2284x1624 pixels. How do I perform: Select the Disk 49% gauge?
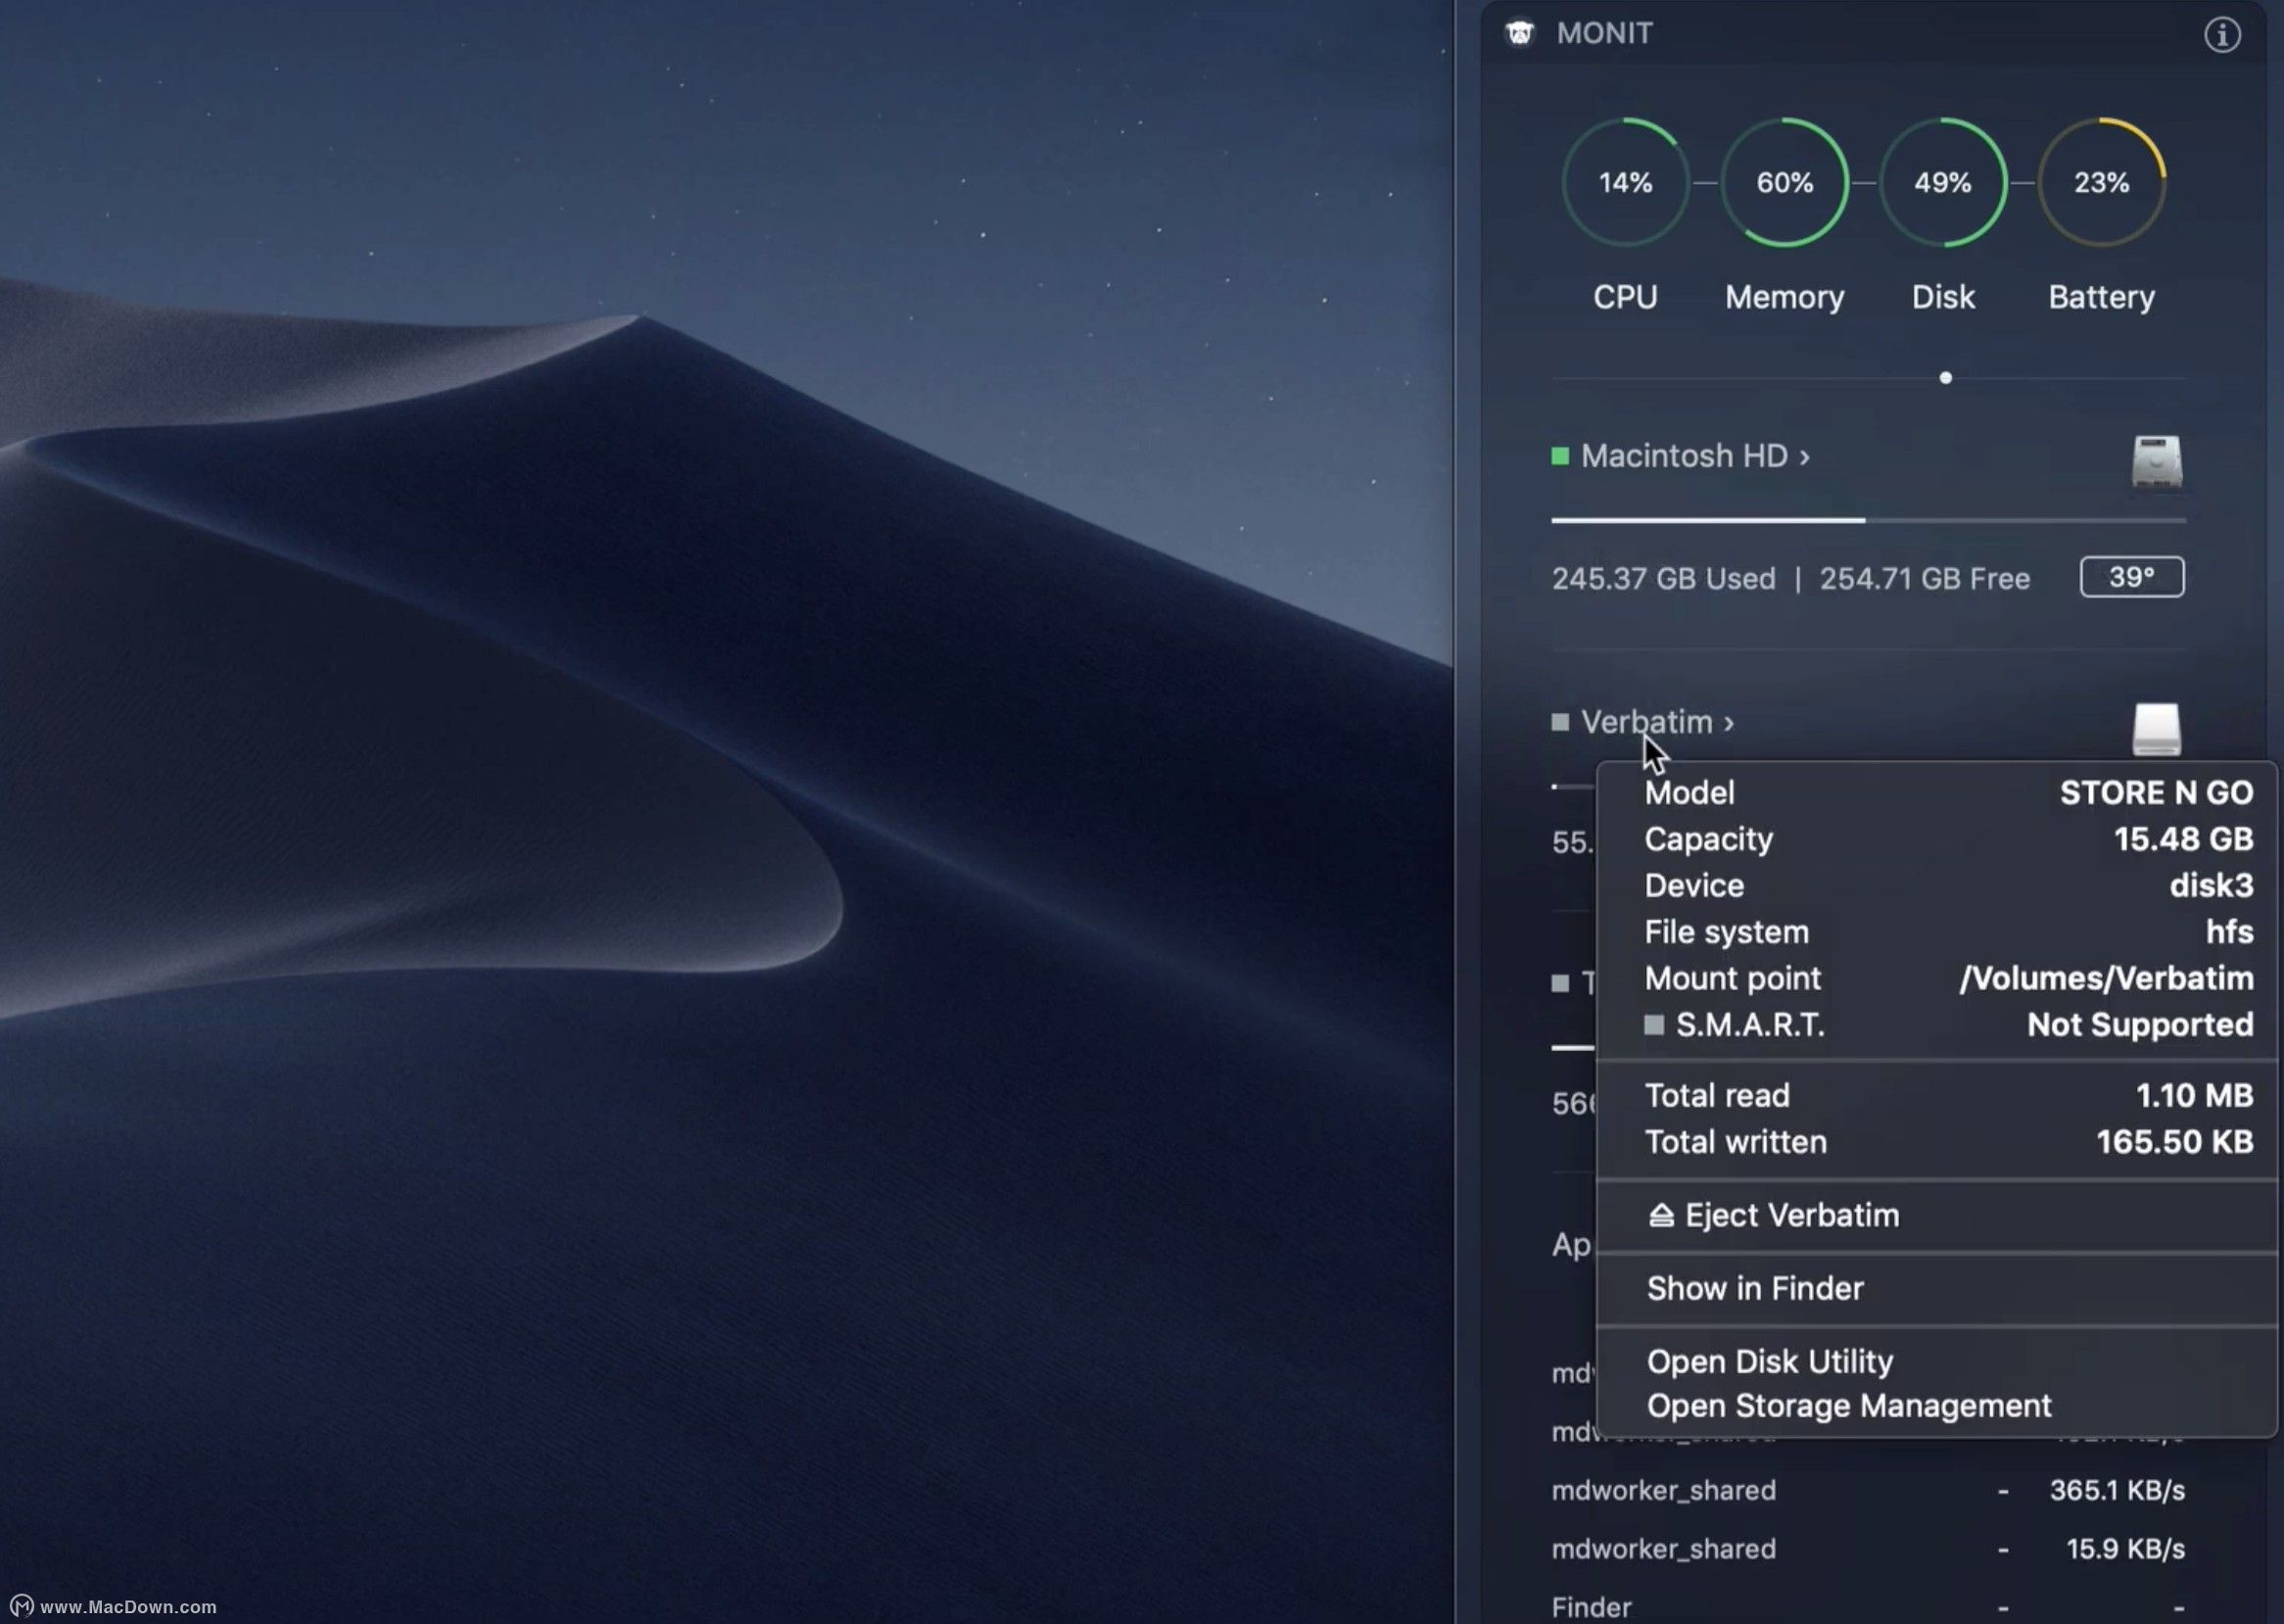pyautogui.click(x=1942, y=182)
